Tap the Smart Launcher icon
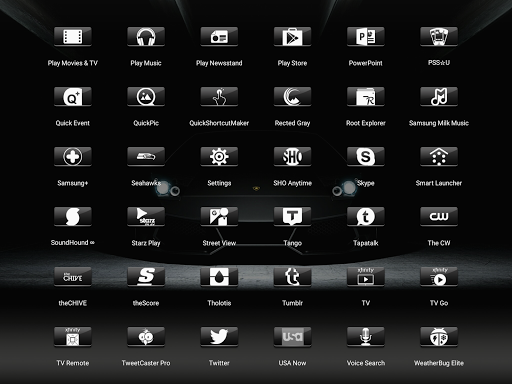The image size is (512, 384). point(439,156)
